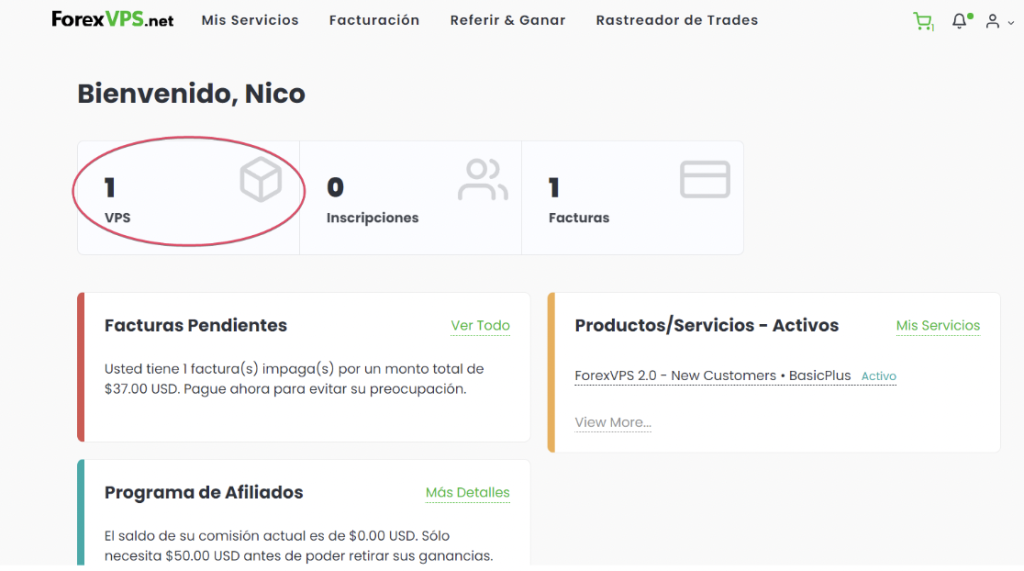Open Más Detalles for Programa de Afiliados
Screen dimensions: 1024x571
[x=467, y=492]
